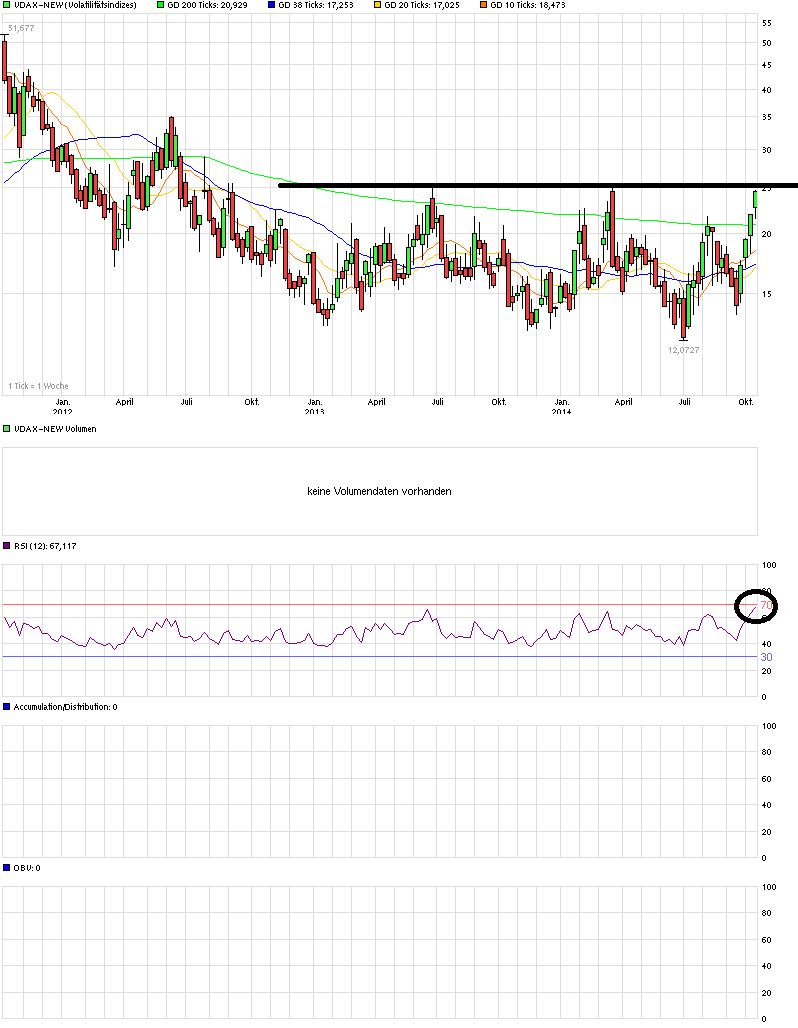Click 'keine Volumendaten vorhanden' message
Viewport: 798px width, 1028px height.
pyautogui.click(x=379, y=491)
